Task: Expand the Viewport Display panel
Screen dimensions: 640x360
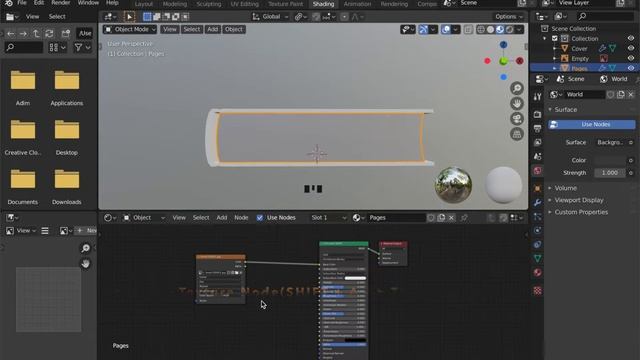Action: (578, 200)
